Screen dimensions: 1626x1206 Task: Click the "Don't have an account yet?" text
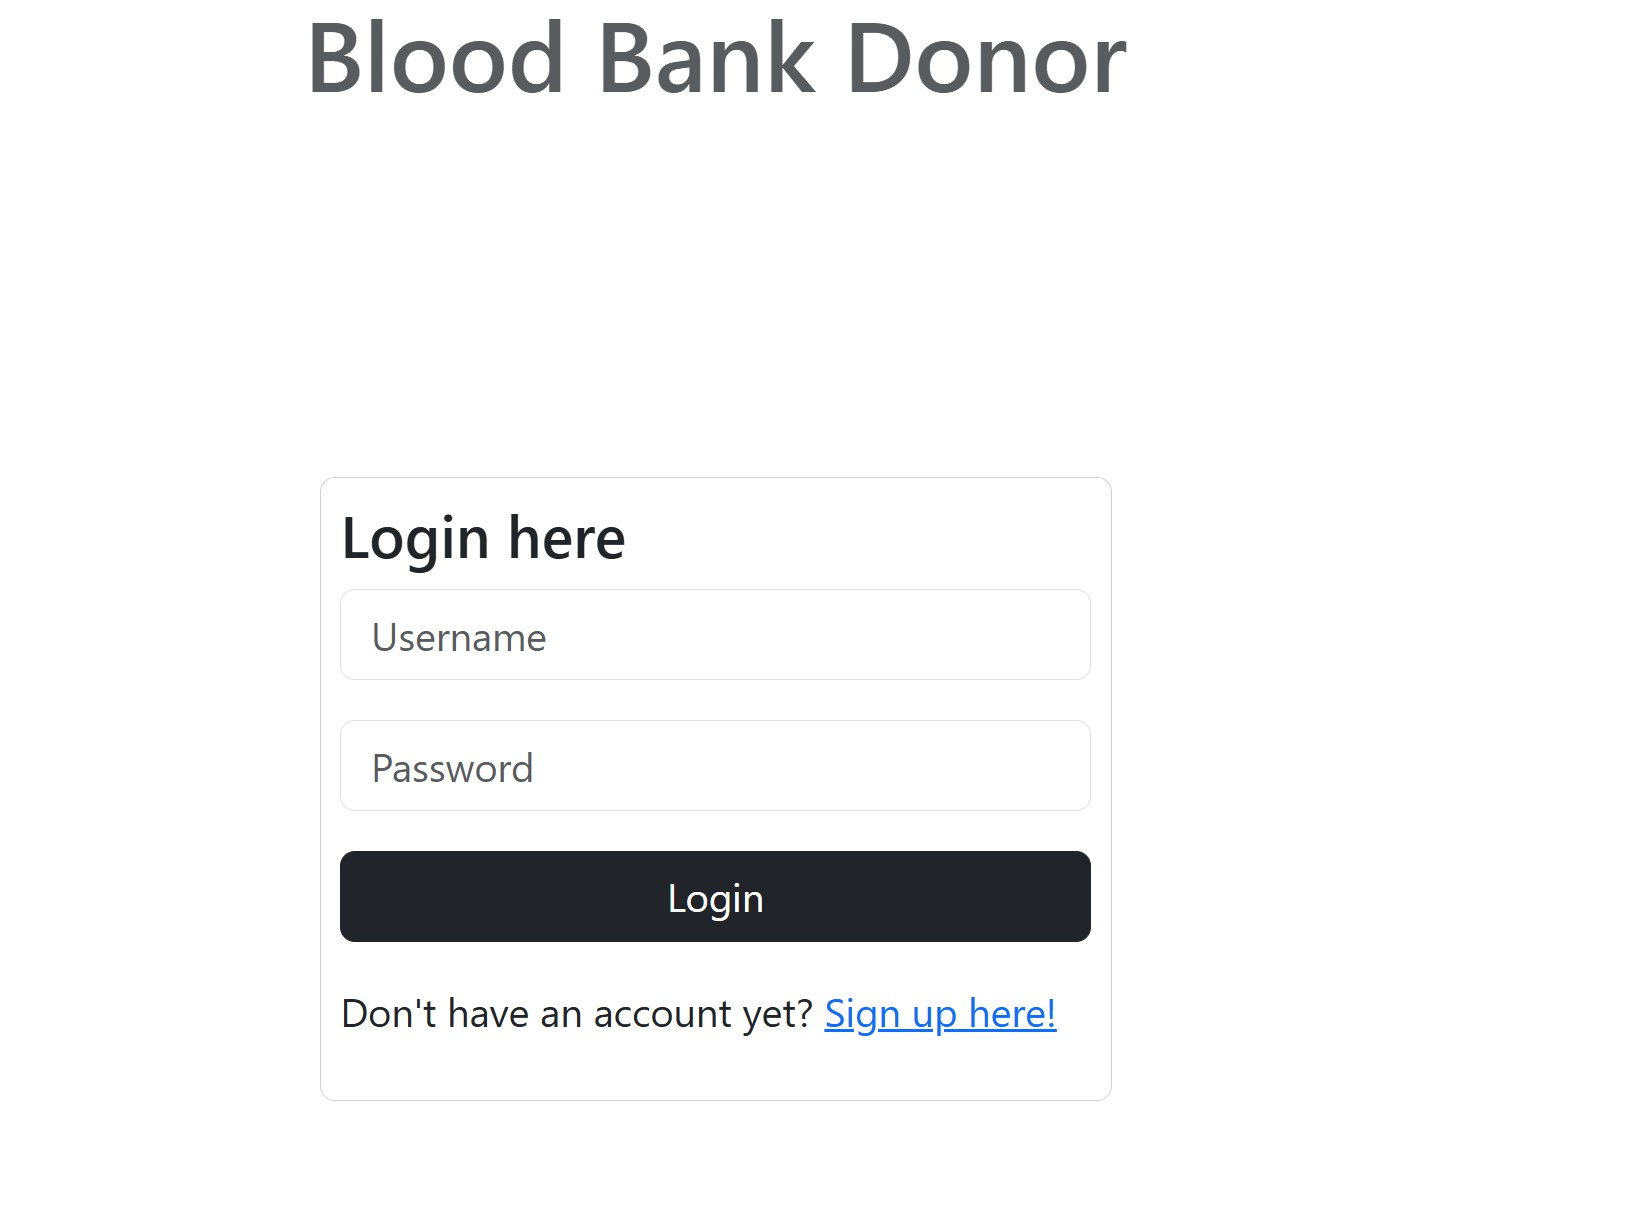[x=577, y=1014]
